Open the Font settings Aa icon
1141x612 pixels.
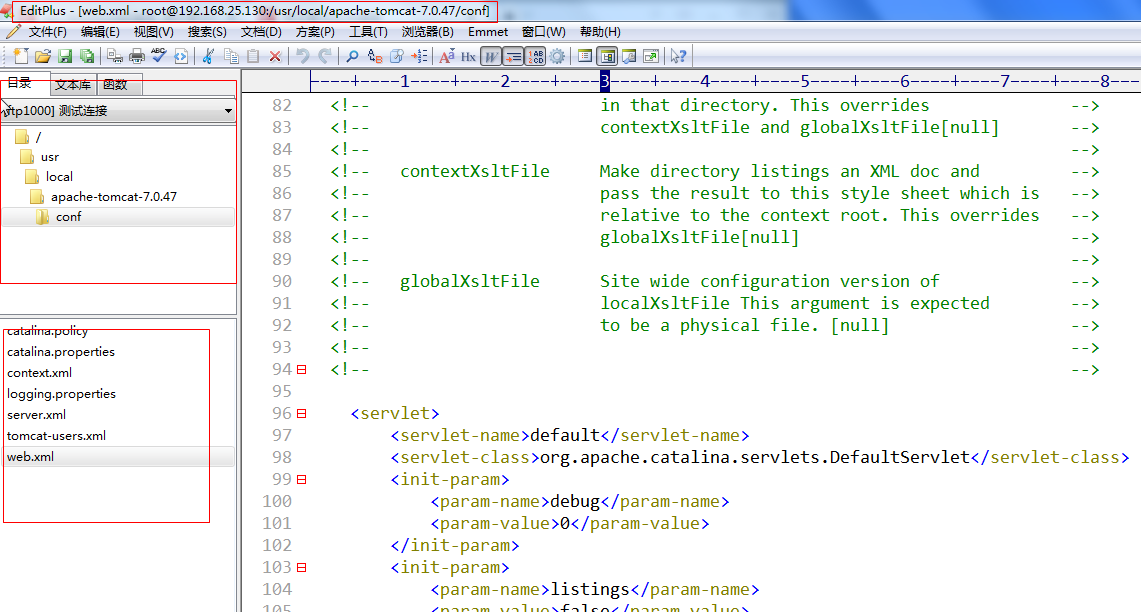click(x=447, y=56)
